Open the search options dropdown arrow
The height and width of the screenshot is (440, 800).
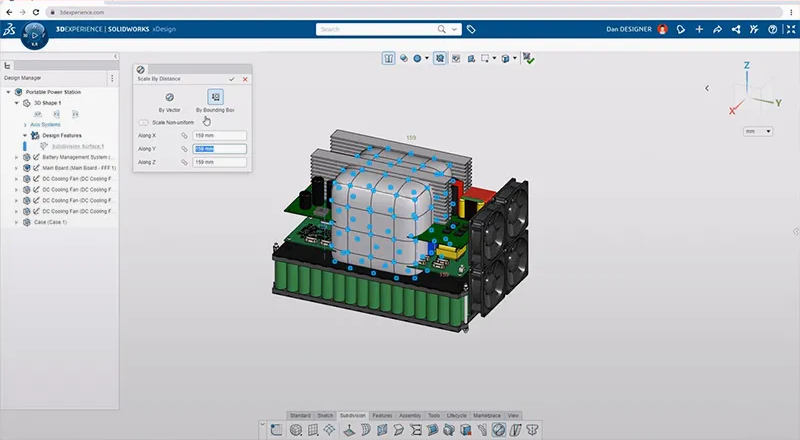point(455,30)
